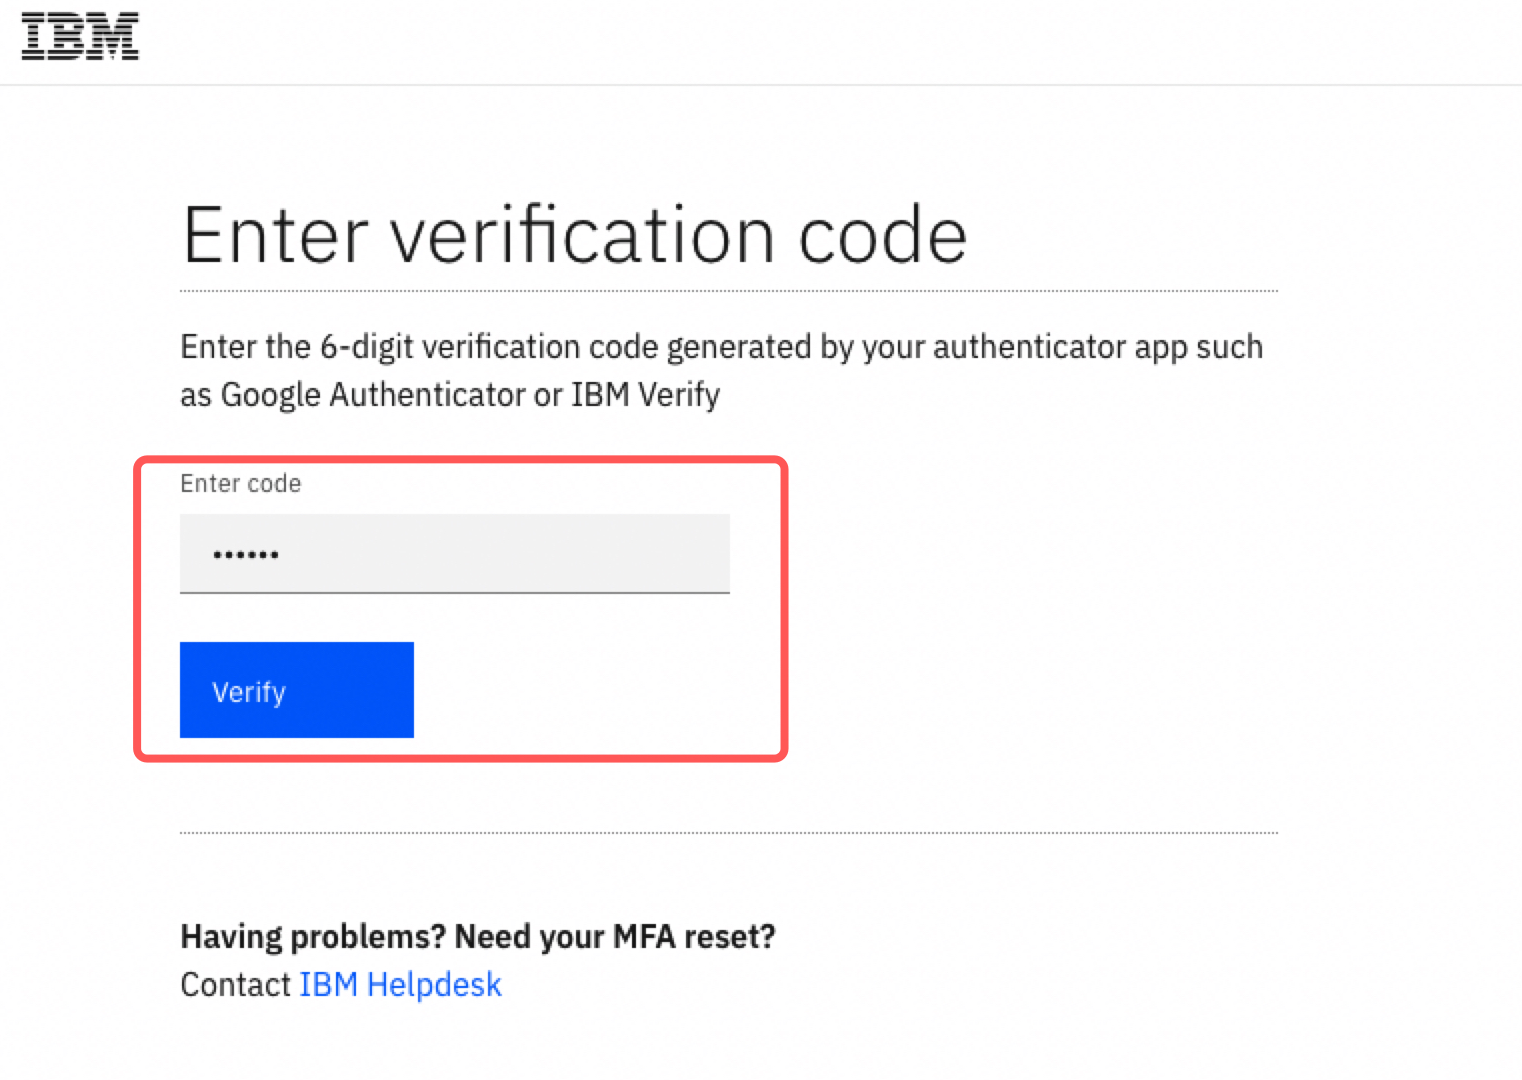Click the dotted divider above the help section
The width and height of the screenshot is (1522, 1080).
[x=729, y=832]
